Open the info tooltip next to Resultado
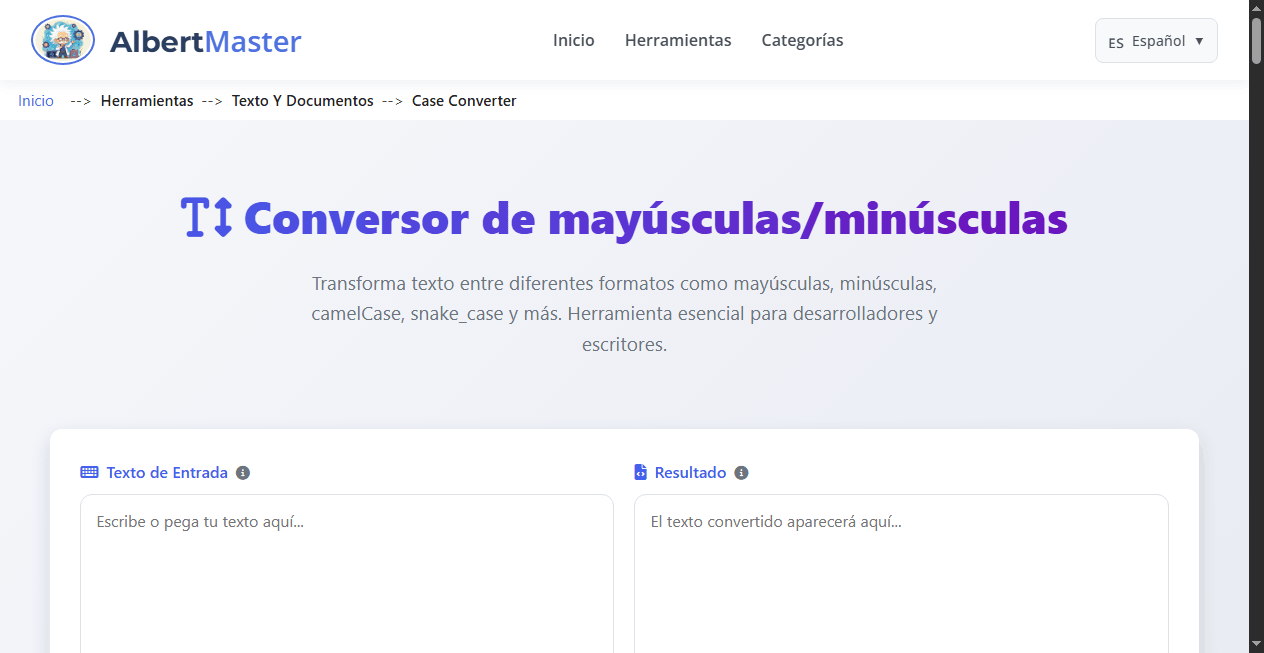Viewport: 1264px width, 653px height. (x=741, y=473)
